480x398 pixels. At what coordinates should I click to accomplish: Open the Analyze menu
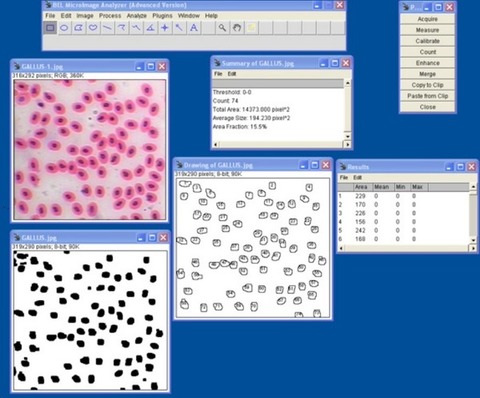136,16
